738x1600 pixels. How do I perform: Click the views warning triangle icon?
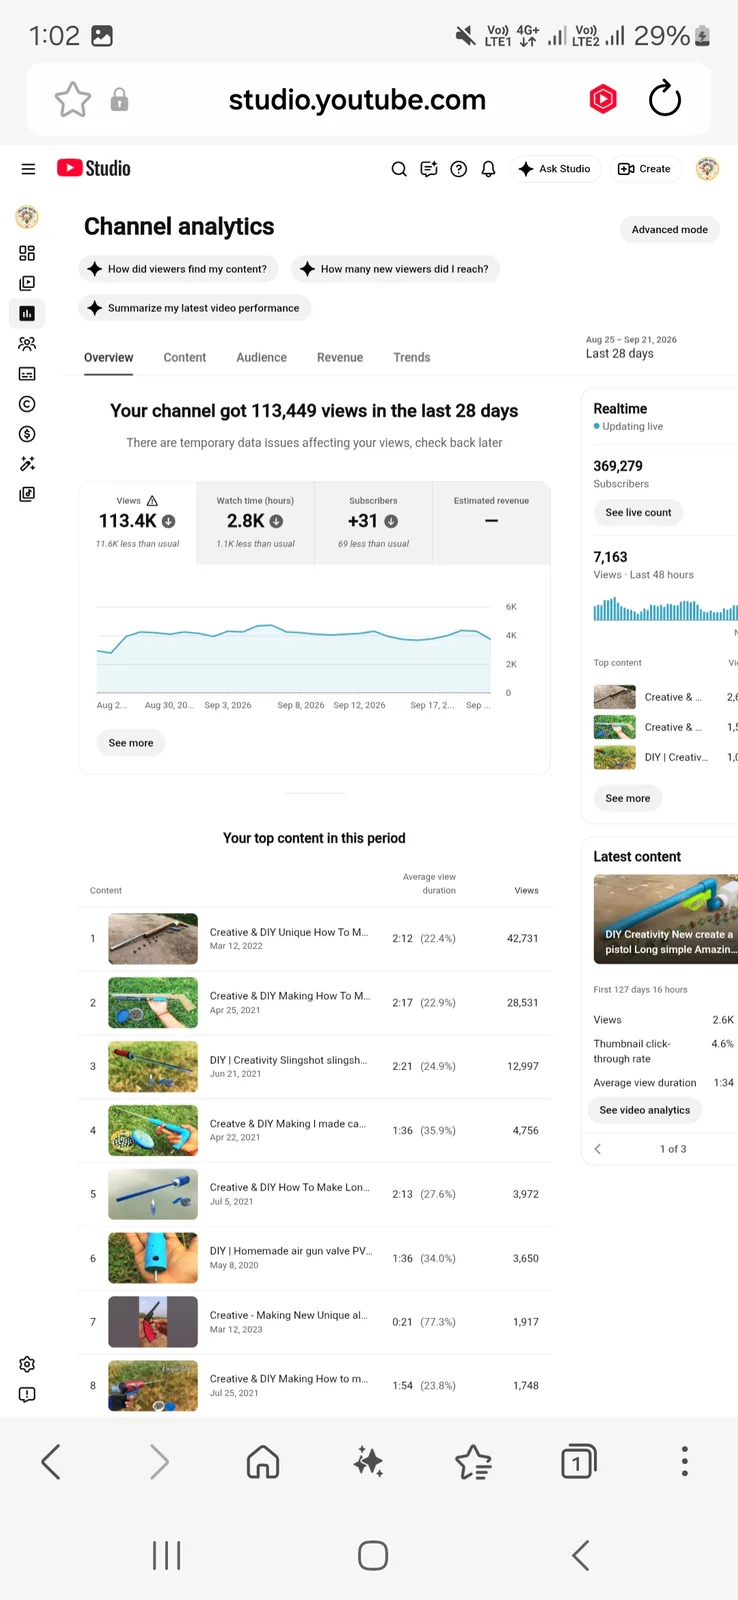(x=152, y=500)
